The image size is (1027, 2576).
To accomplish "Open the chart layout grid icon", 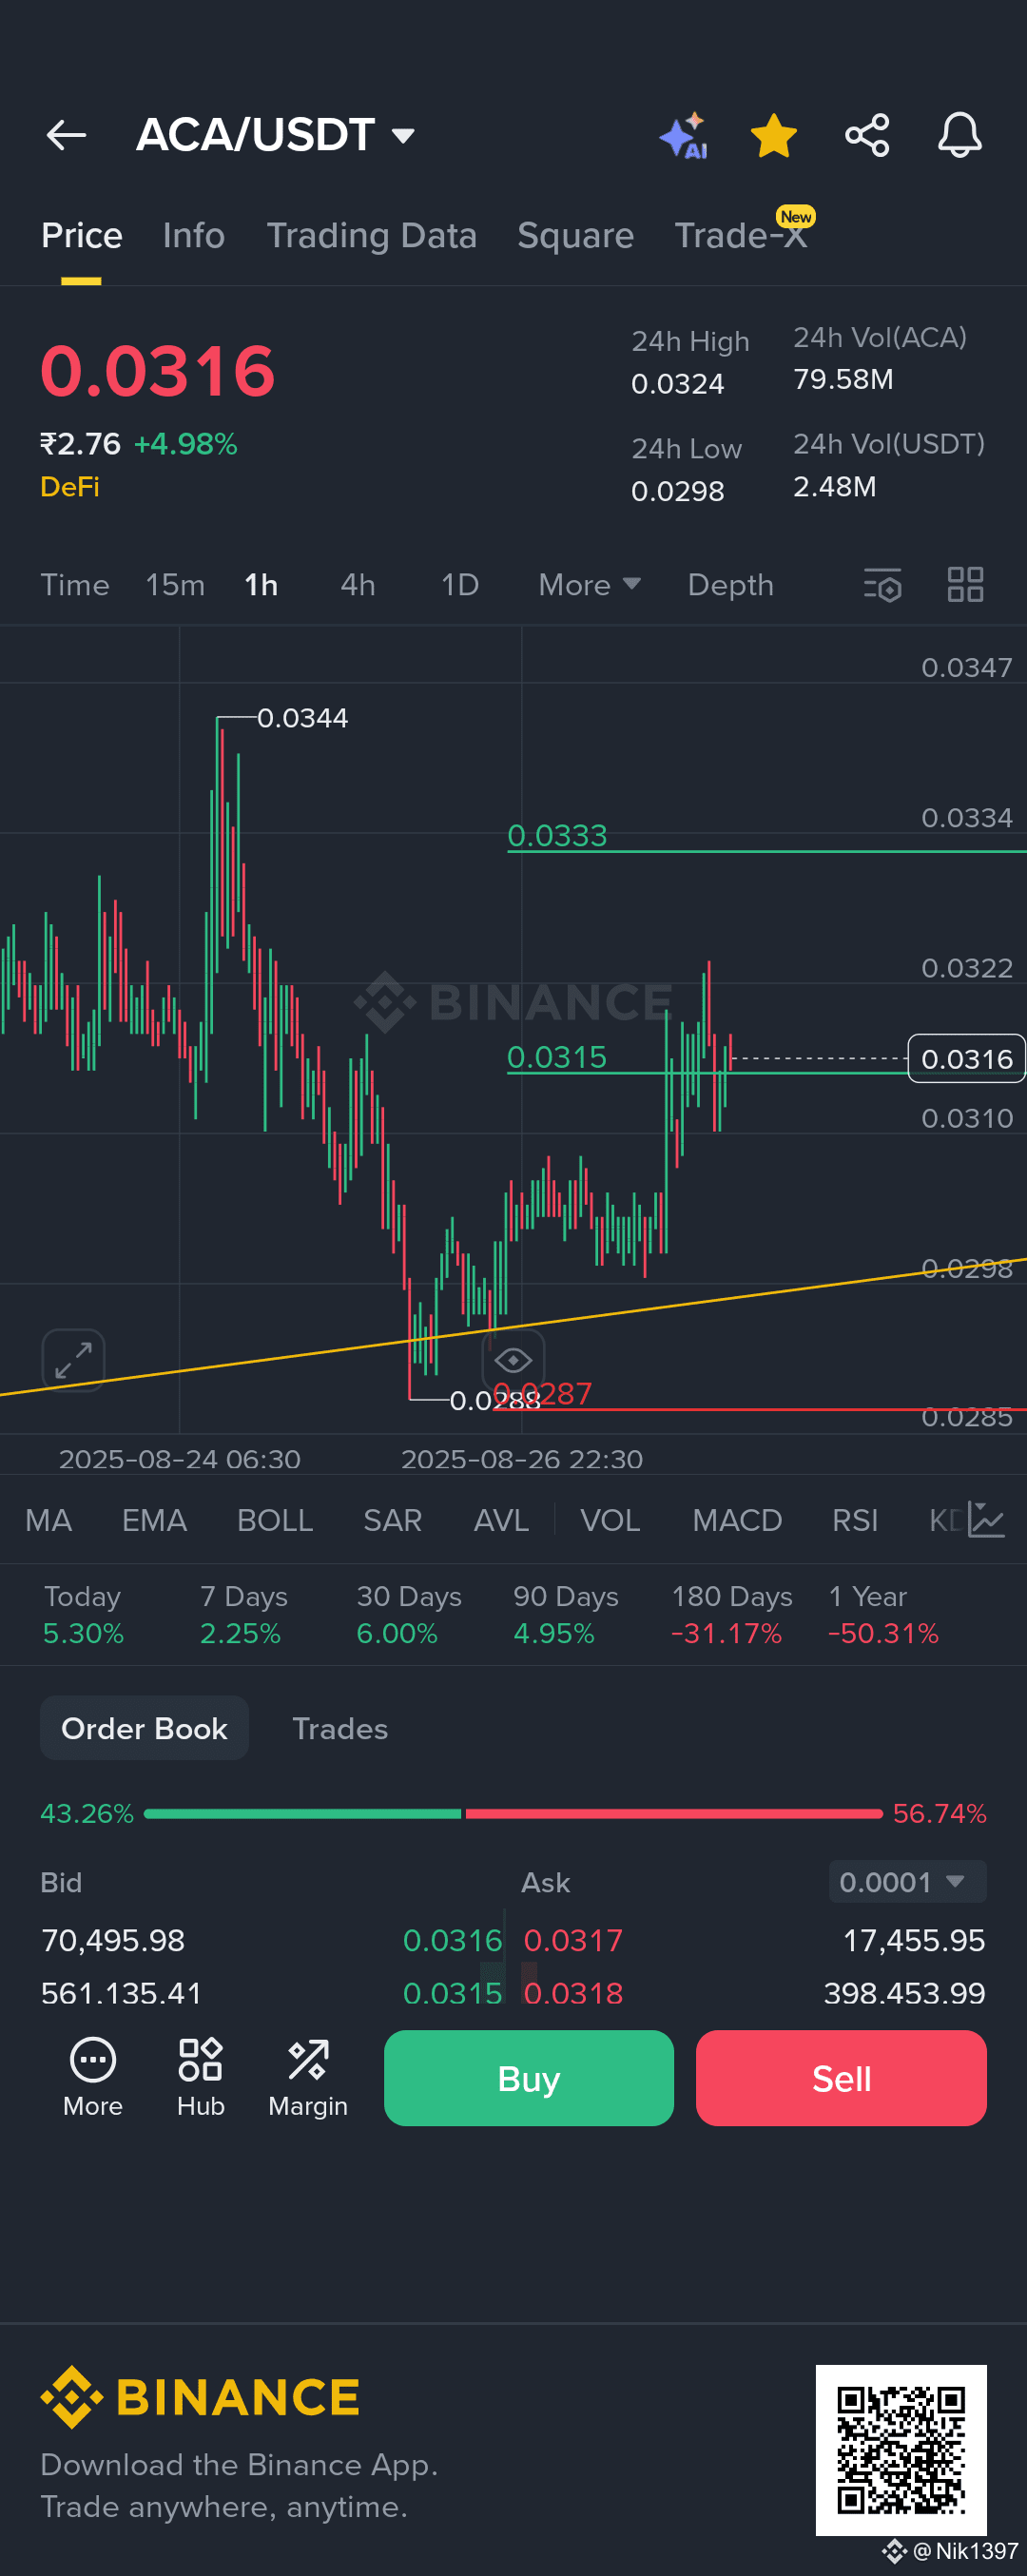I will pyautogui.click(x=966, y=585).
